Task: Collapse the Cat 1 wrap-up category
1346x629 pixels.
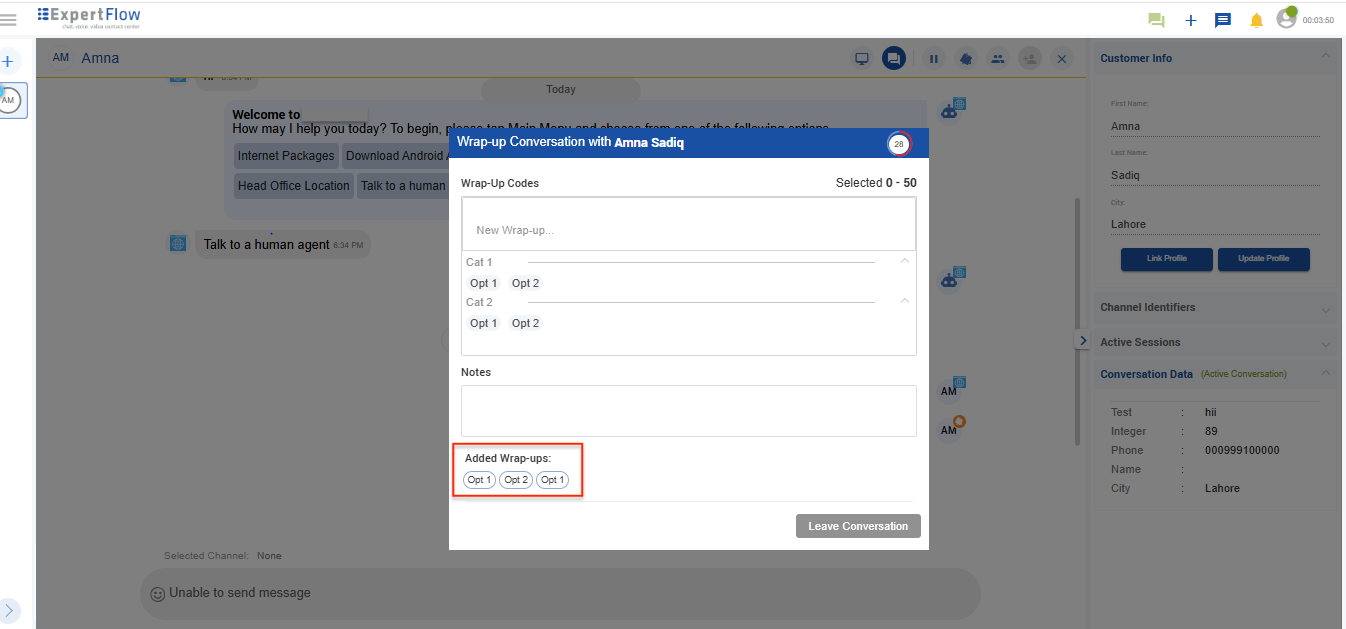Action: [x=904, y=261]
